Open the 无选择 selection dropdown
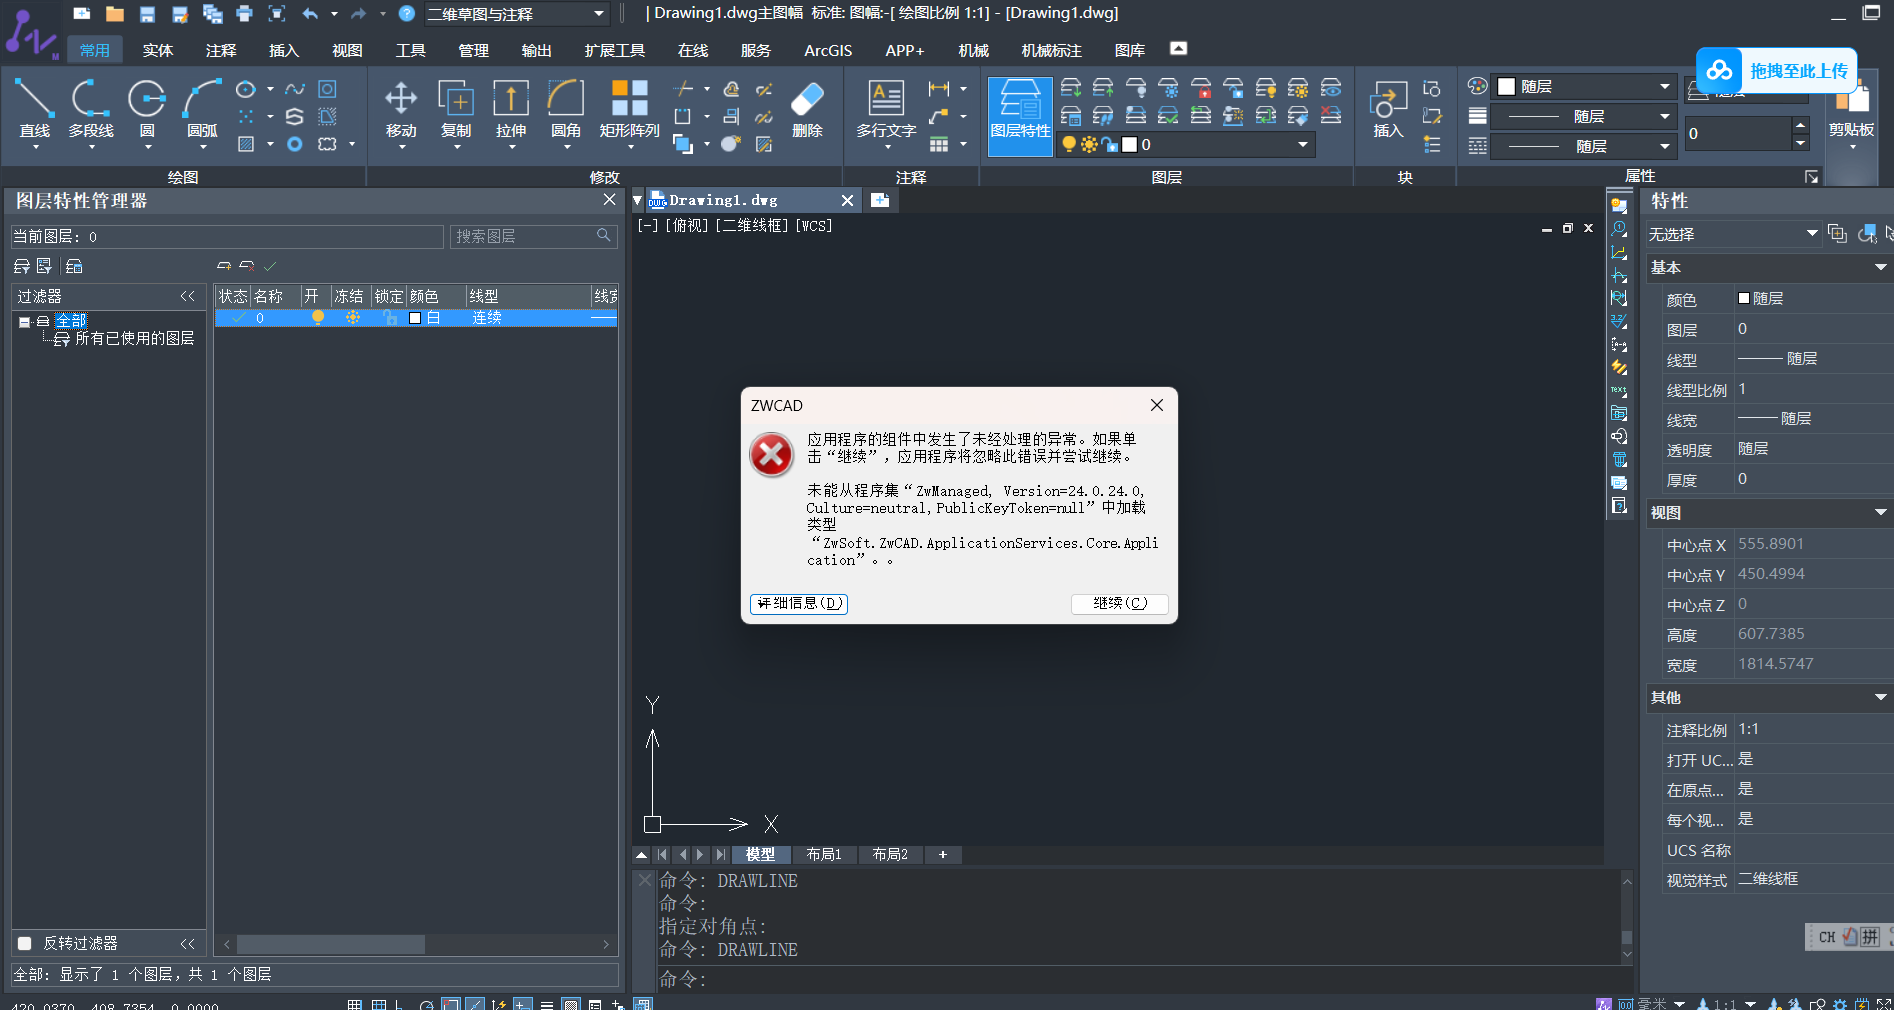Image resolution: width=1894 pixels, height=1010 pixels. [x=1733, y=234]
